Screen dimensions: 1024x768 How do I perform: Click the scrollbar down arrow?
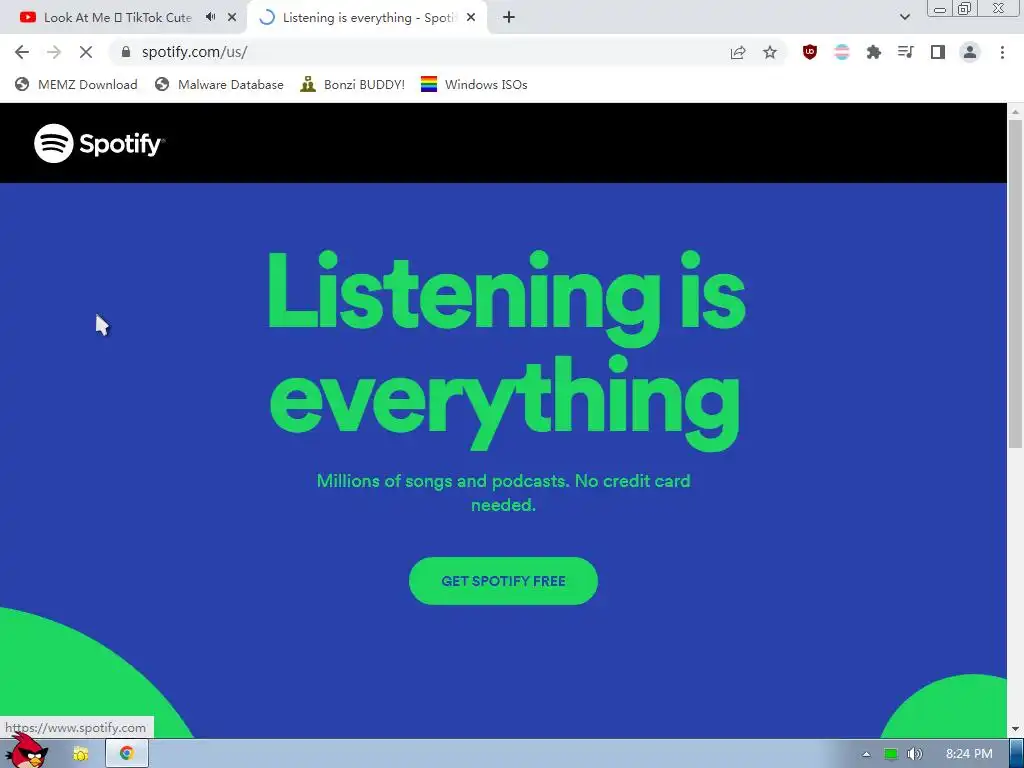click(1015, 729)
